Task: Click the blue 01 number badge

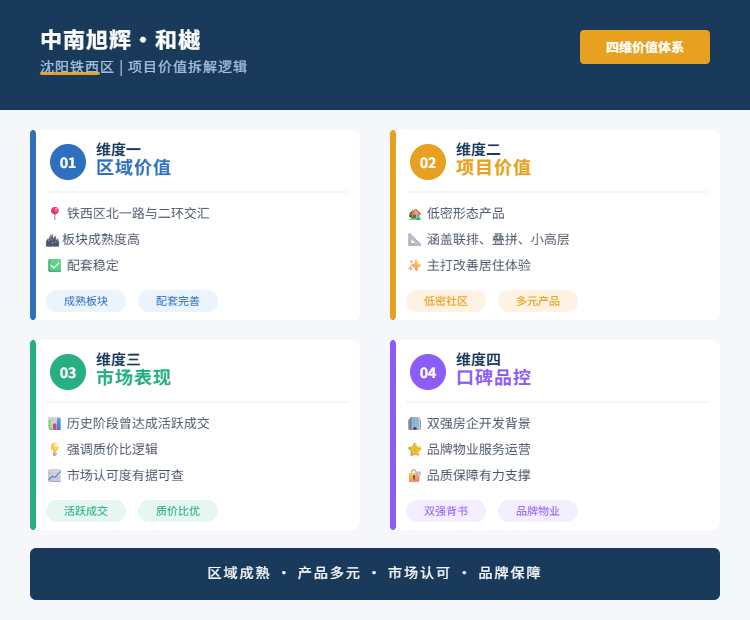Action: 68,162
